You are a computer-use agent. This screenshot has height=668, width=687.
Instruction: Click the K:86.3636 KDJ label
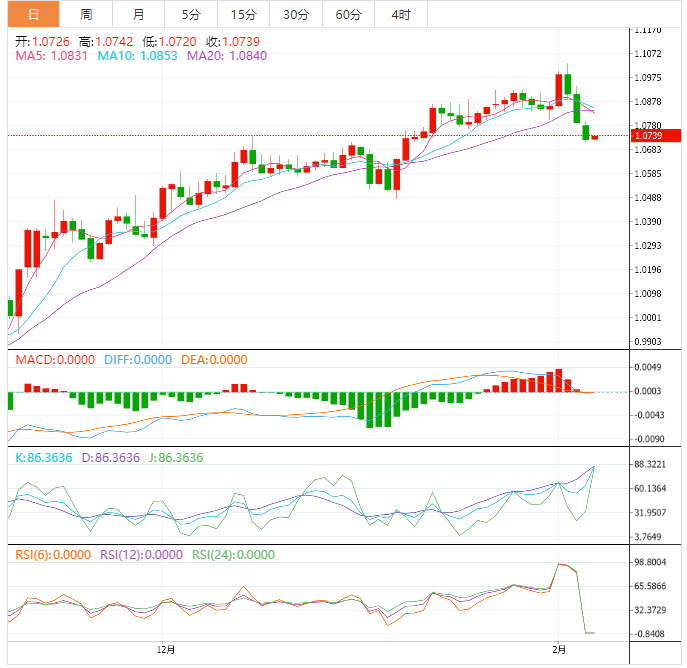pos(42,457)
